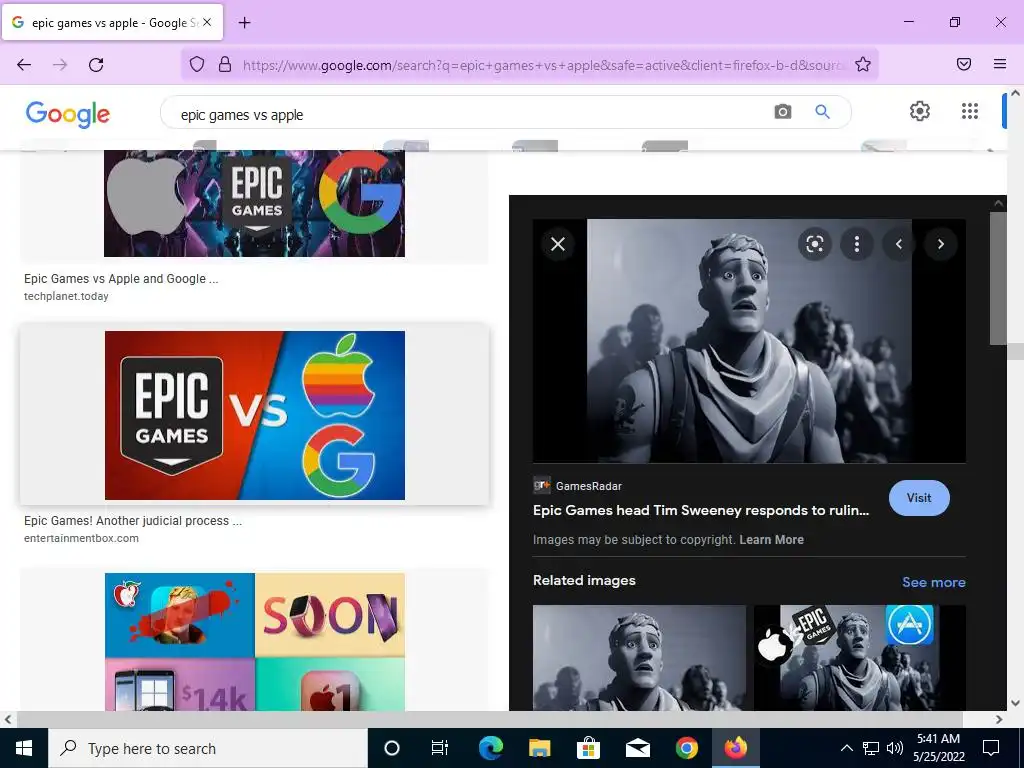Open Task View on taskbar

[x=440, y=748]
